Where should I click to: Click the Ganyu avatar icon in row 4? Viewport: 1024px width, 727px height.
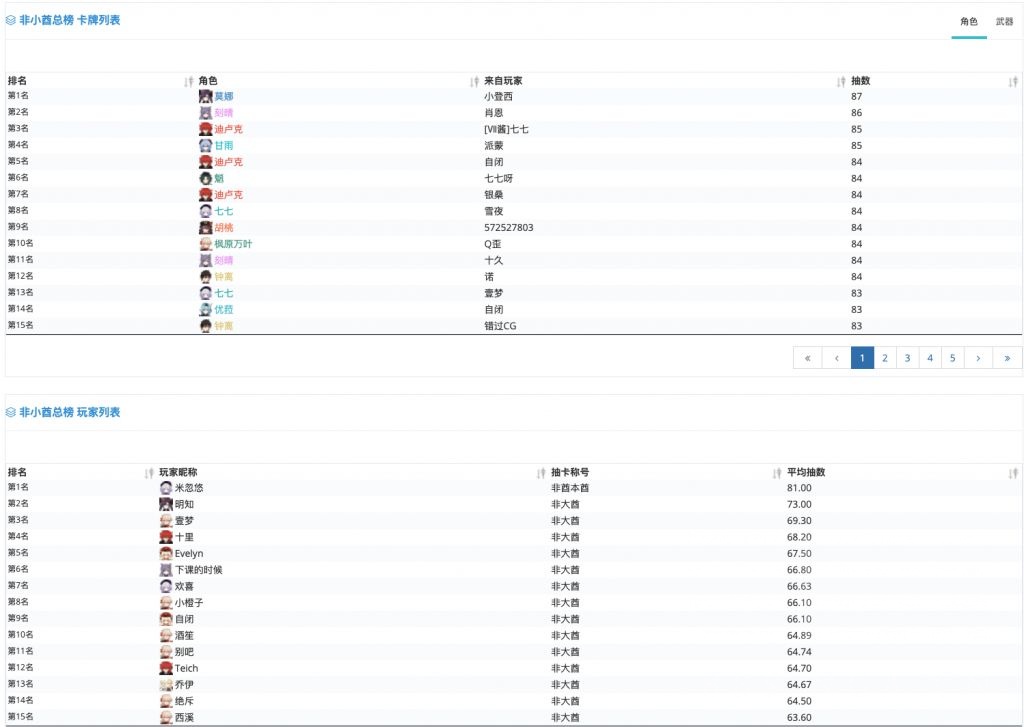(205, 145)
